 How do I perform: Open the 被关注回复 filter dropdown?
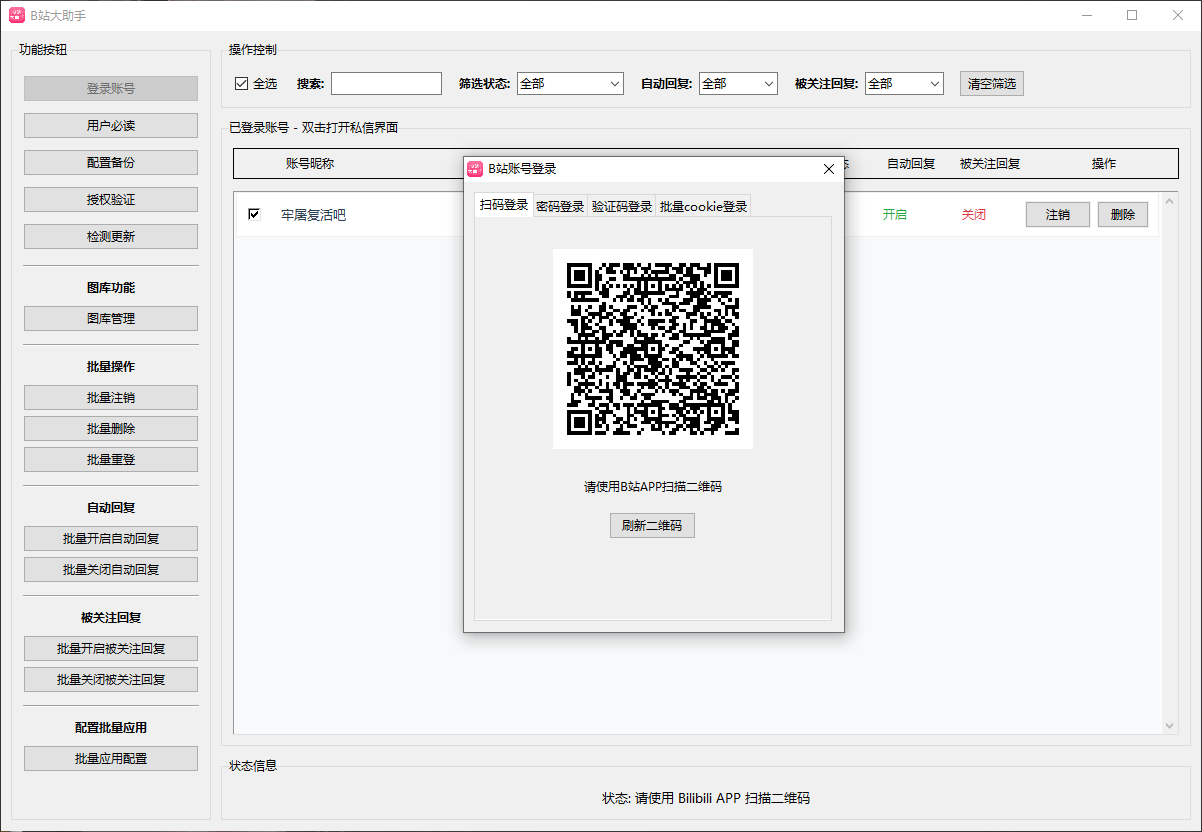pos(904,83)
